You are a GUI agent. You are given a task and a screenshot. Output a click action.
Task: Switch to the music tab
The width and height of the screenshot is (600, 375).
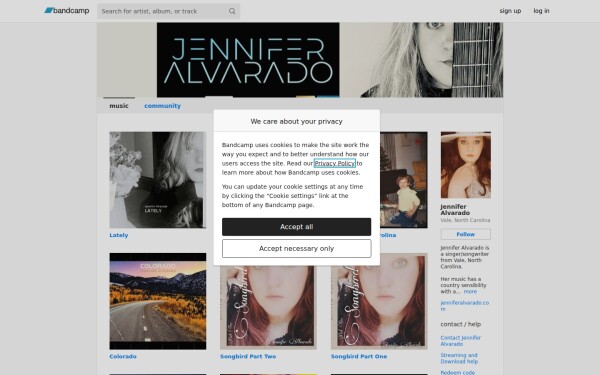tap(119, 106)
